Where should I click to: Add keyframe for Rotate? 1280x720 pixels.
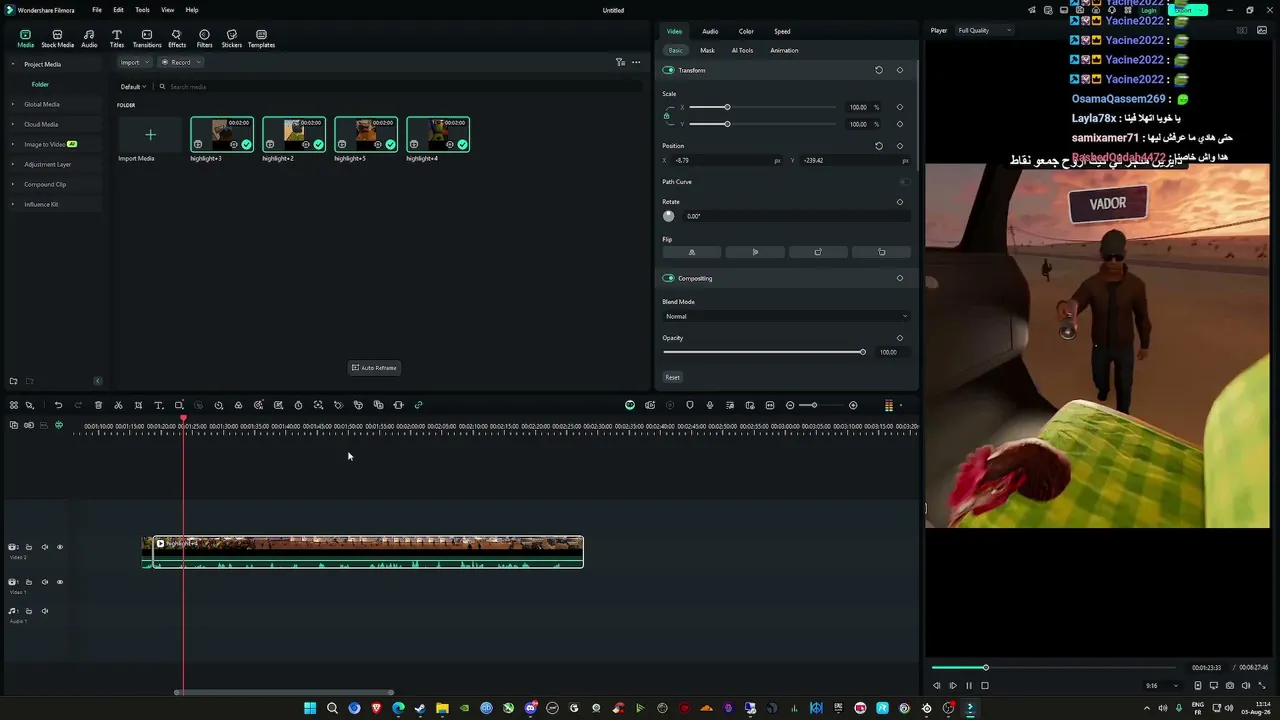[900, 202]
